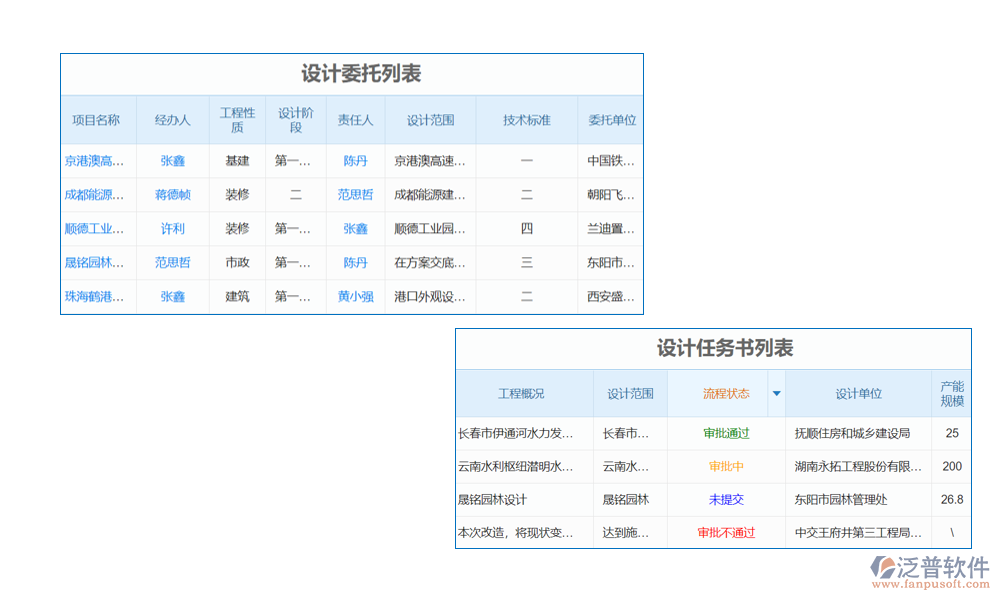Select the 审批中 status cell
Screen dimensions: 1000x600
pos(726,467)
